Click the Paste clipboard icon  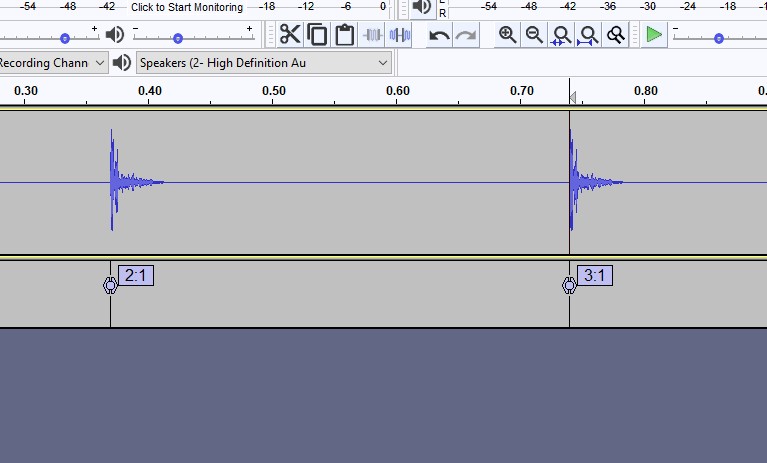point(345,36)
